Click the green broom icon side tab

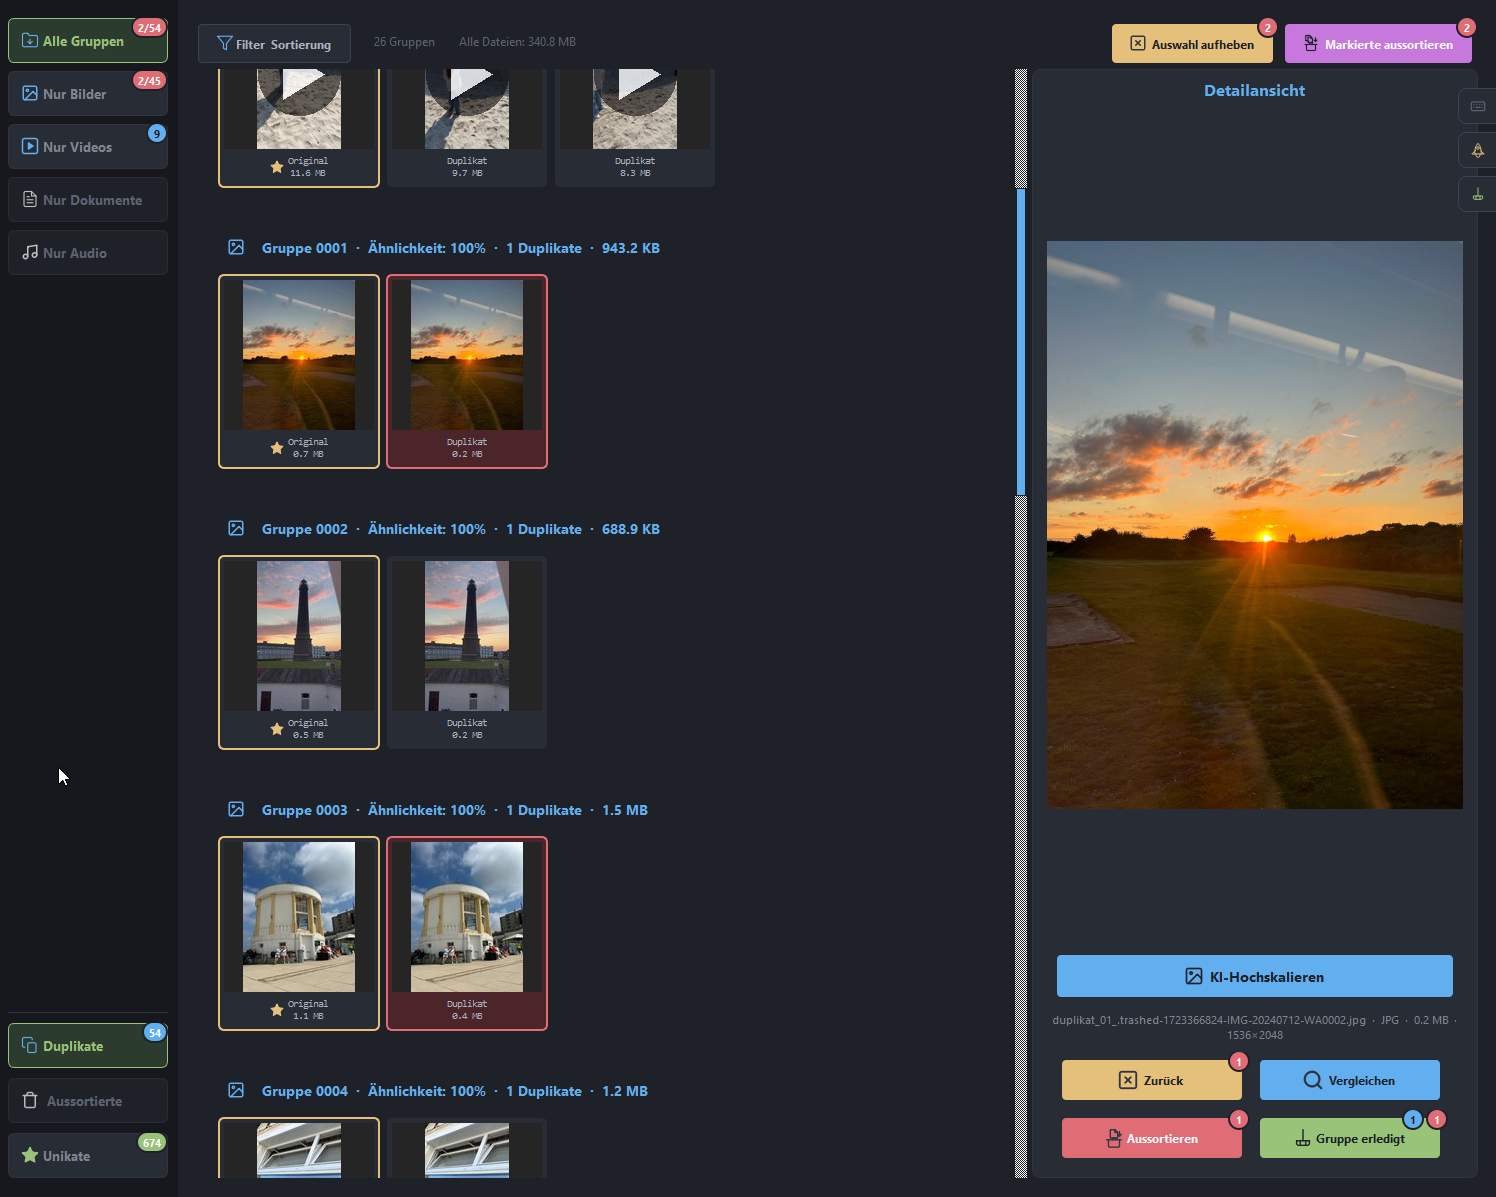pos(1477,194)
